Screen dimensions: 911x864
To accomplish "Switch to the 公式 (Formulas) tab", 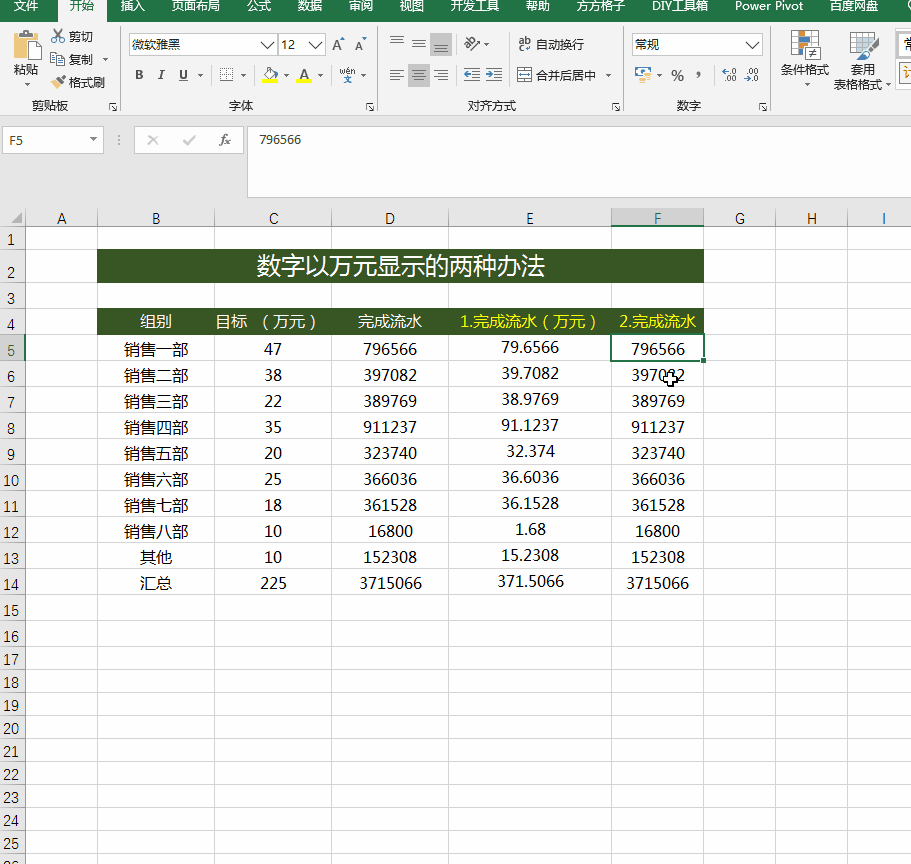I will [x=259, y=6].
